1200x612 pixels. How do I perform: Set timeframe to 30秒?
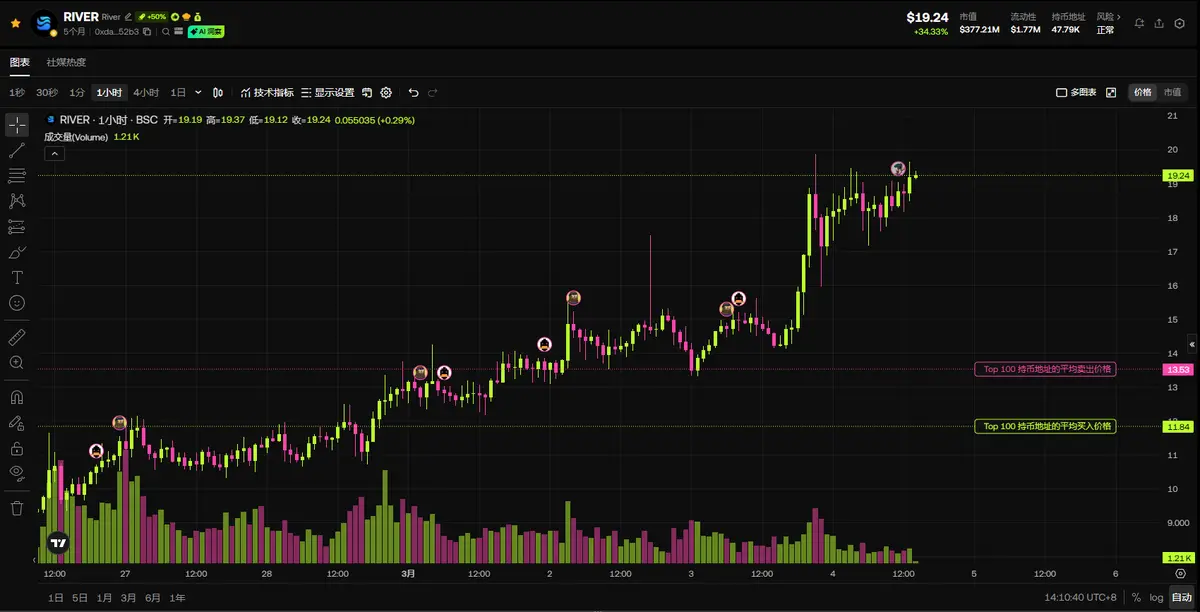pyautogui.click(x=47, y=92)
